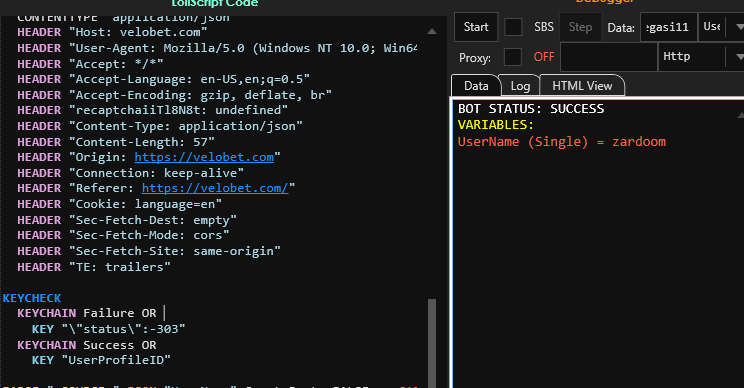This screenshot has width=744, height=388.
Task: Click the Data input field
Action: (669, 27)
